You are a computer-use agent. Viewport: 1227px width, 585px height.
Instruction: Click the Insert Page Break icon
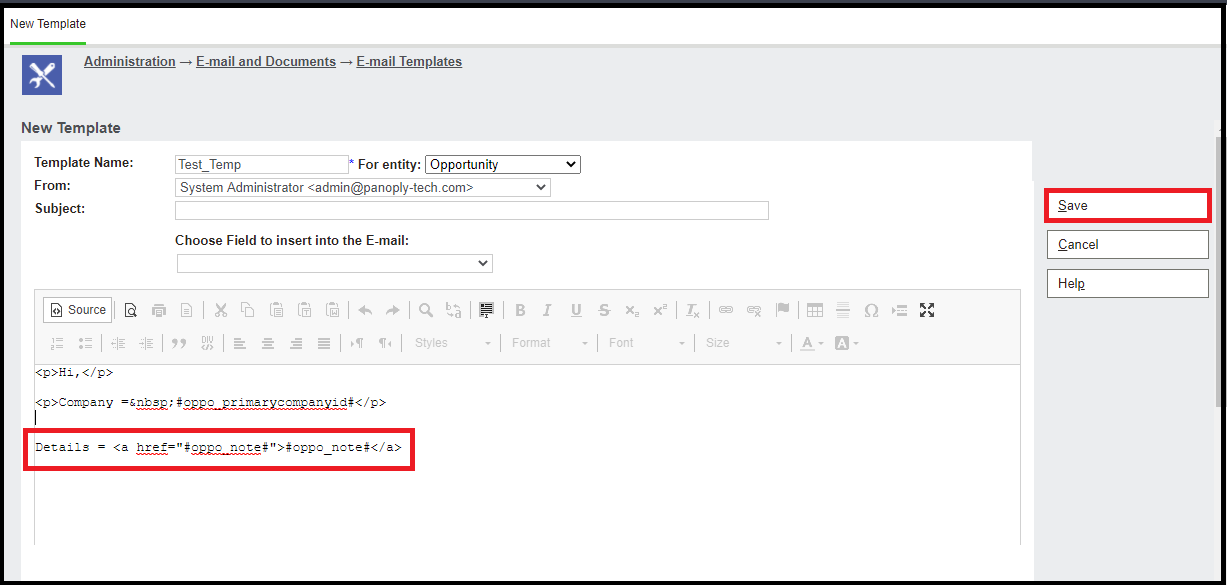pyautogui.click(x=899, y=310)
